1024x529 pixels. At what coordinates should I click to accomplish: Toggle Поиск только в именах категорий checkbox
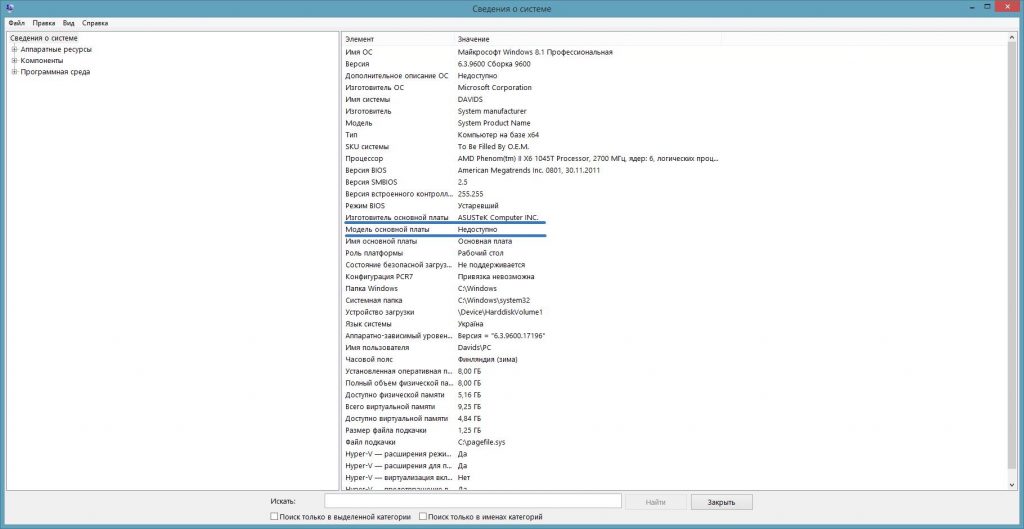click(x=424, y=517)
